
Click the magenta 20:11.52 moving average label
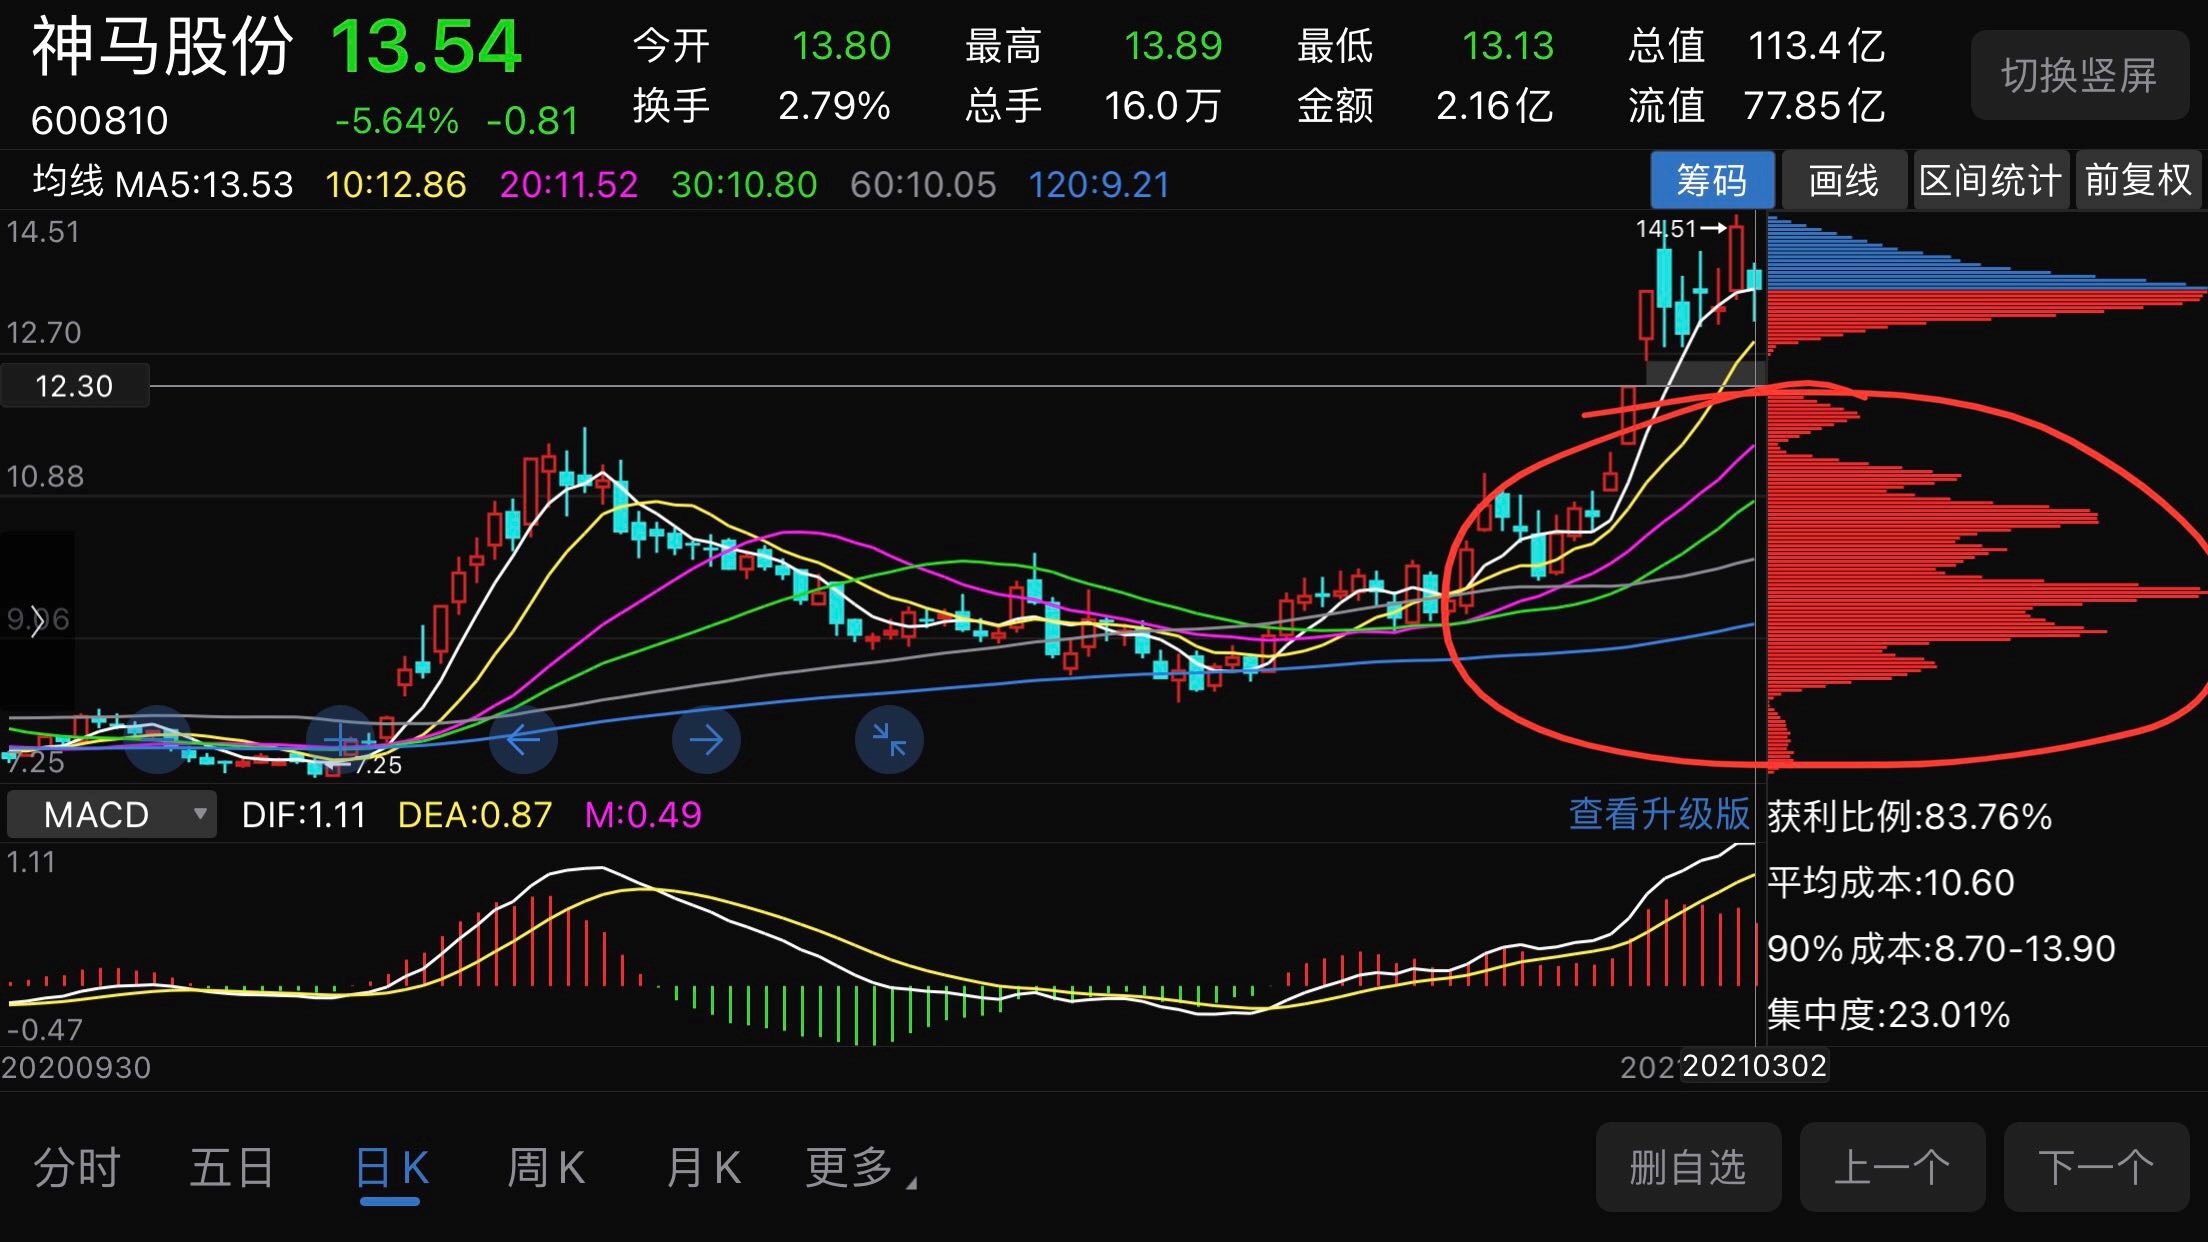pos(568,184)
